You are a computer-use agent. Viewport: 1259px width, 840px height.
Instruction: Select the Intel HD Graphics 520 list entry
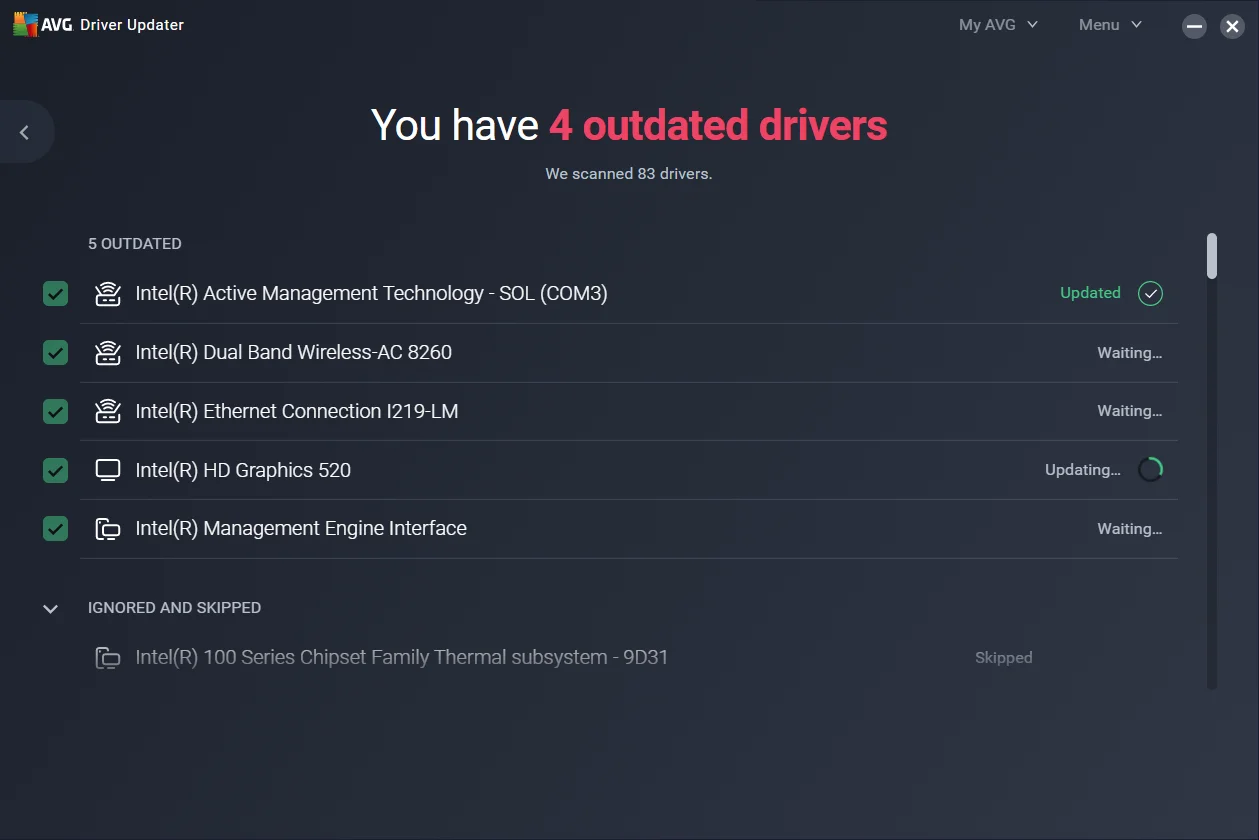[x=243, y=470]
